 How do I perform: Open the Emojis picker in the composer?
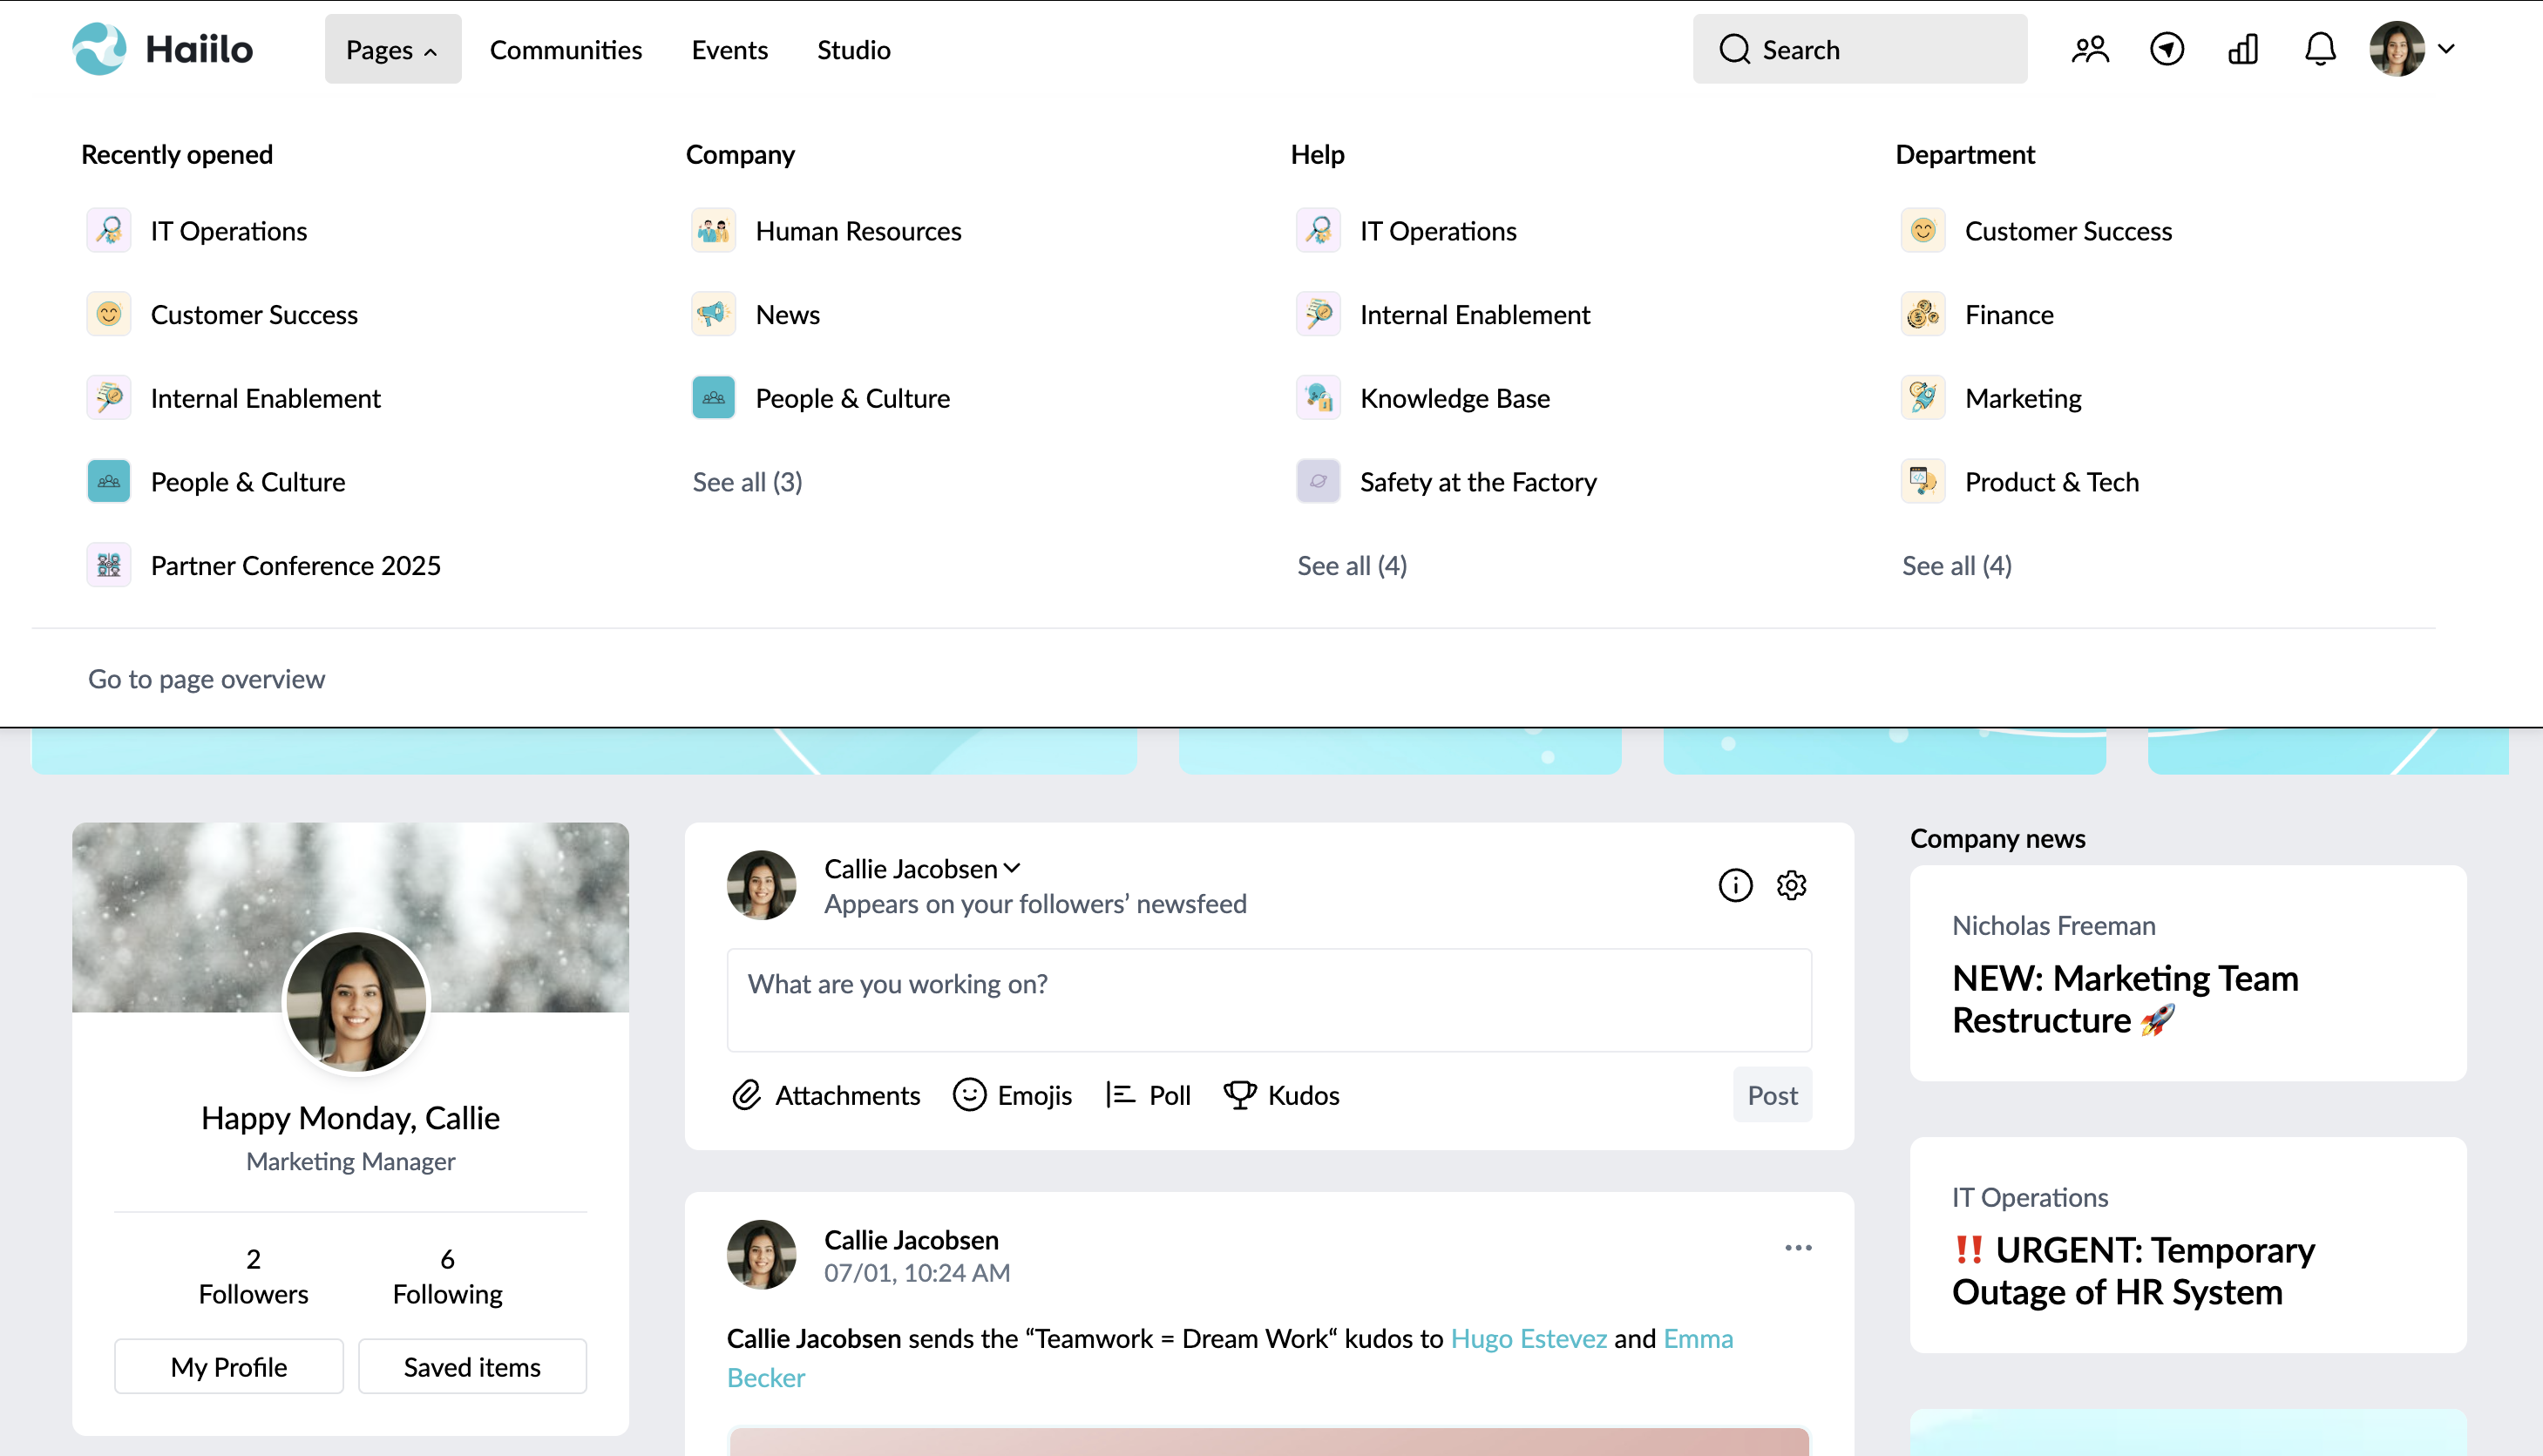point(968,1094)
